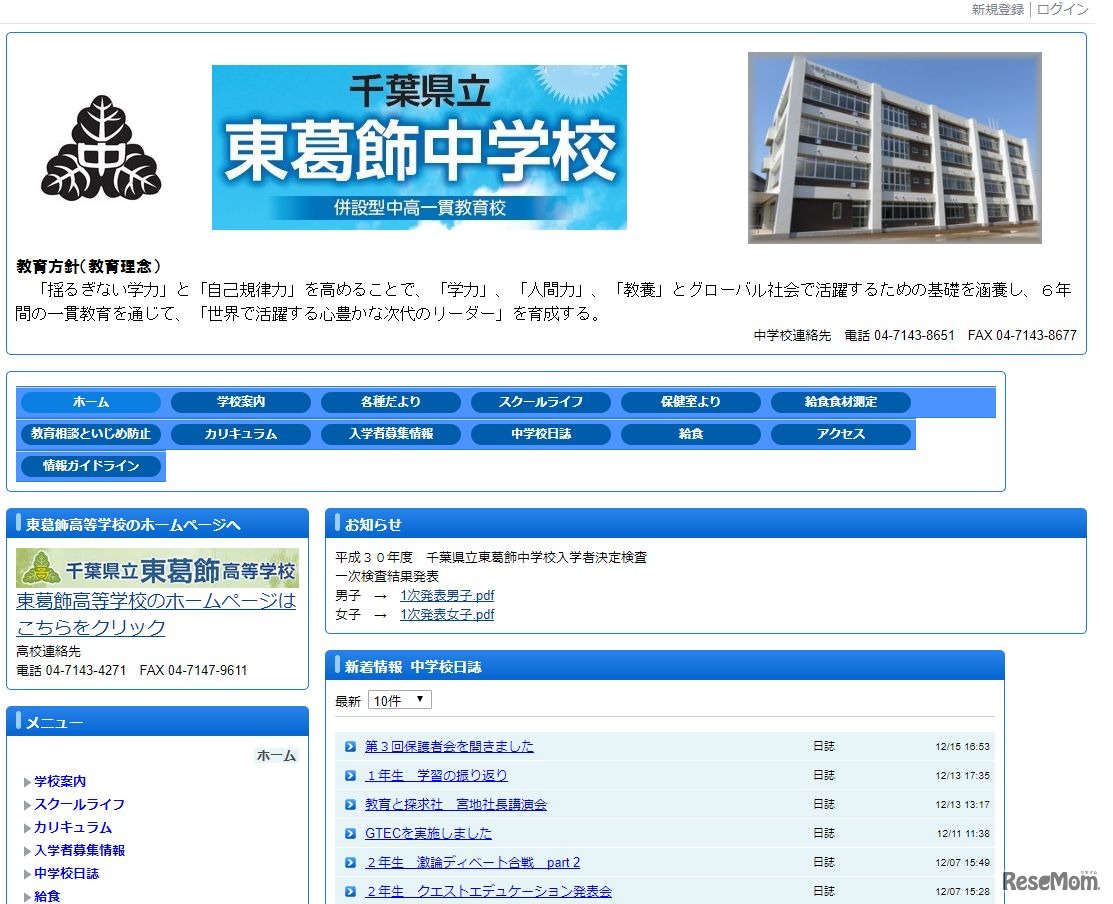The height and width of the screenshot is (904, 1113).
Task: Click the メニュー panel header
Action: coord(158,722)
